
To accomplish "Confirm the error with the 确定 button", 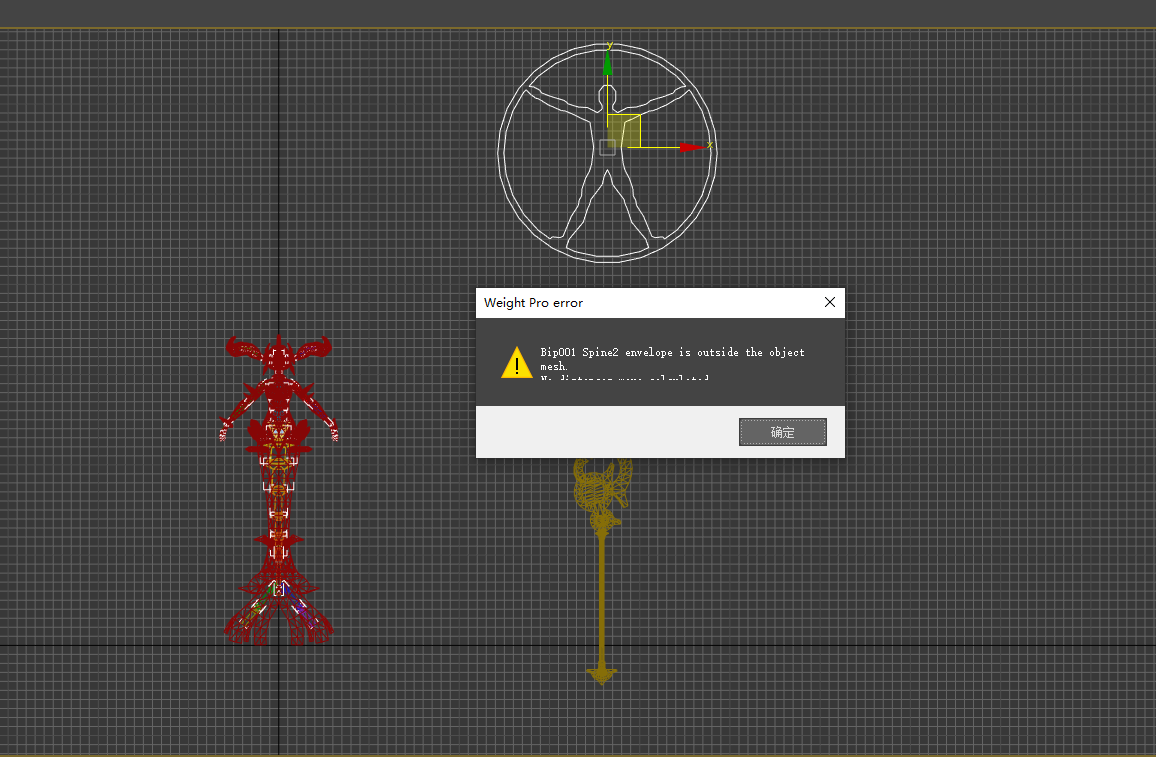I will (782, 432).
